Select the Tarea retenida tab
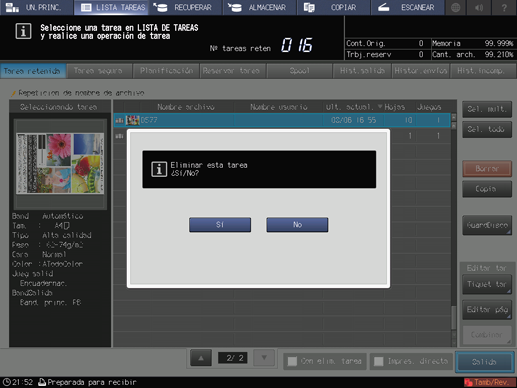This screenshot has width=517, height=388. click(x=32, y=71)
